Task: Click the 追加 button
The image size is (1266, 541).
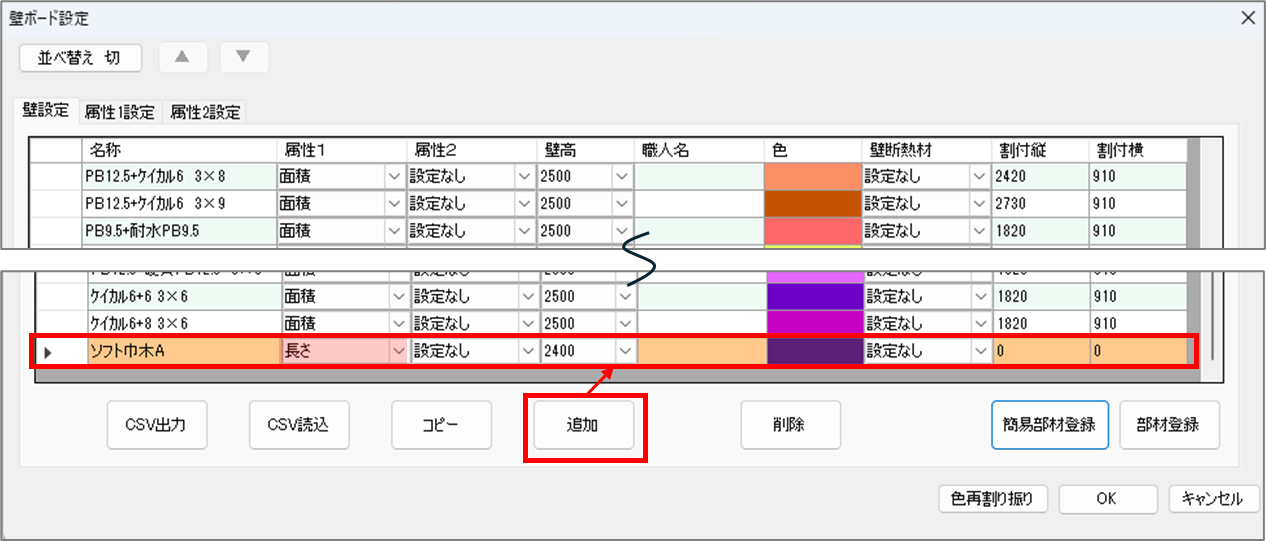Action: [583, 425]
